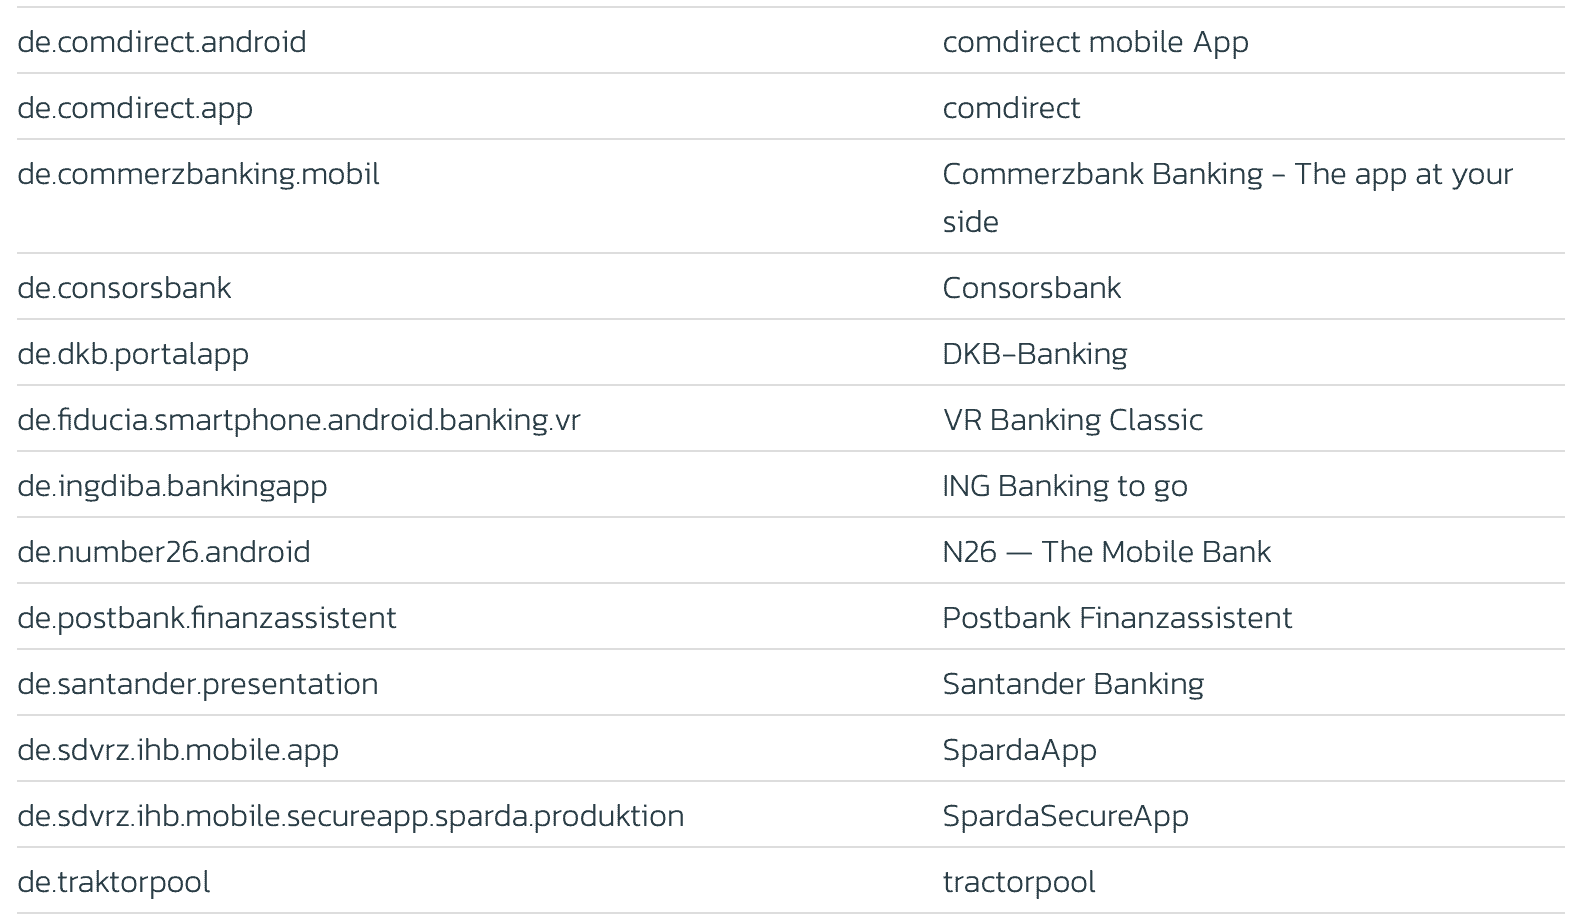Viewport: 1578px width, 922px height.
Task: Click the de.fiducia.smartphone.android.banking.vr package
Action: click(298, 420)
